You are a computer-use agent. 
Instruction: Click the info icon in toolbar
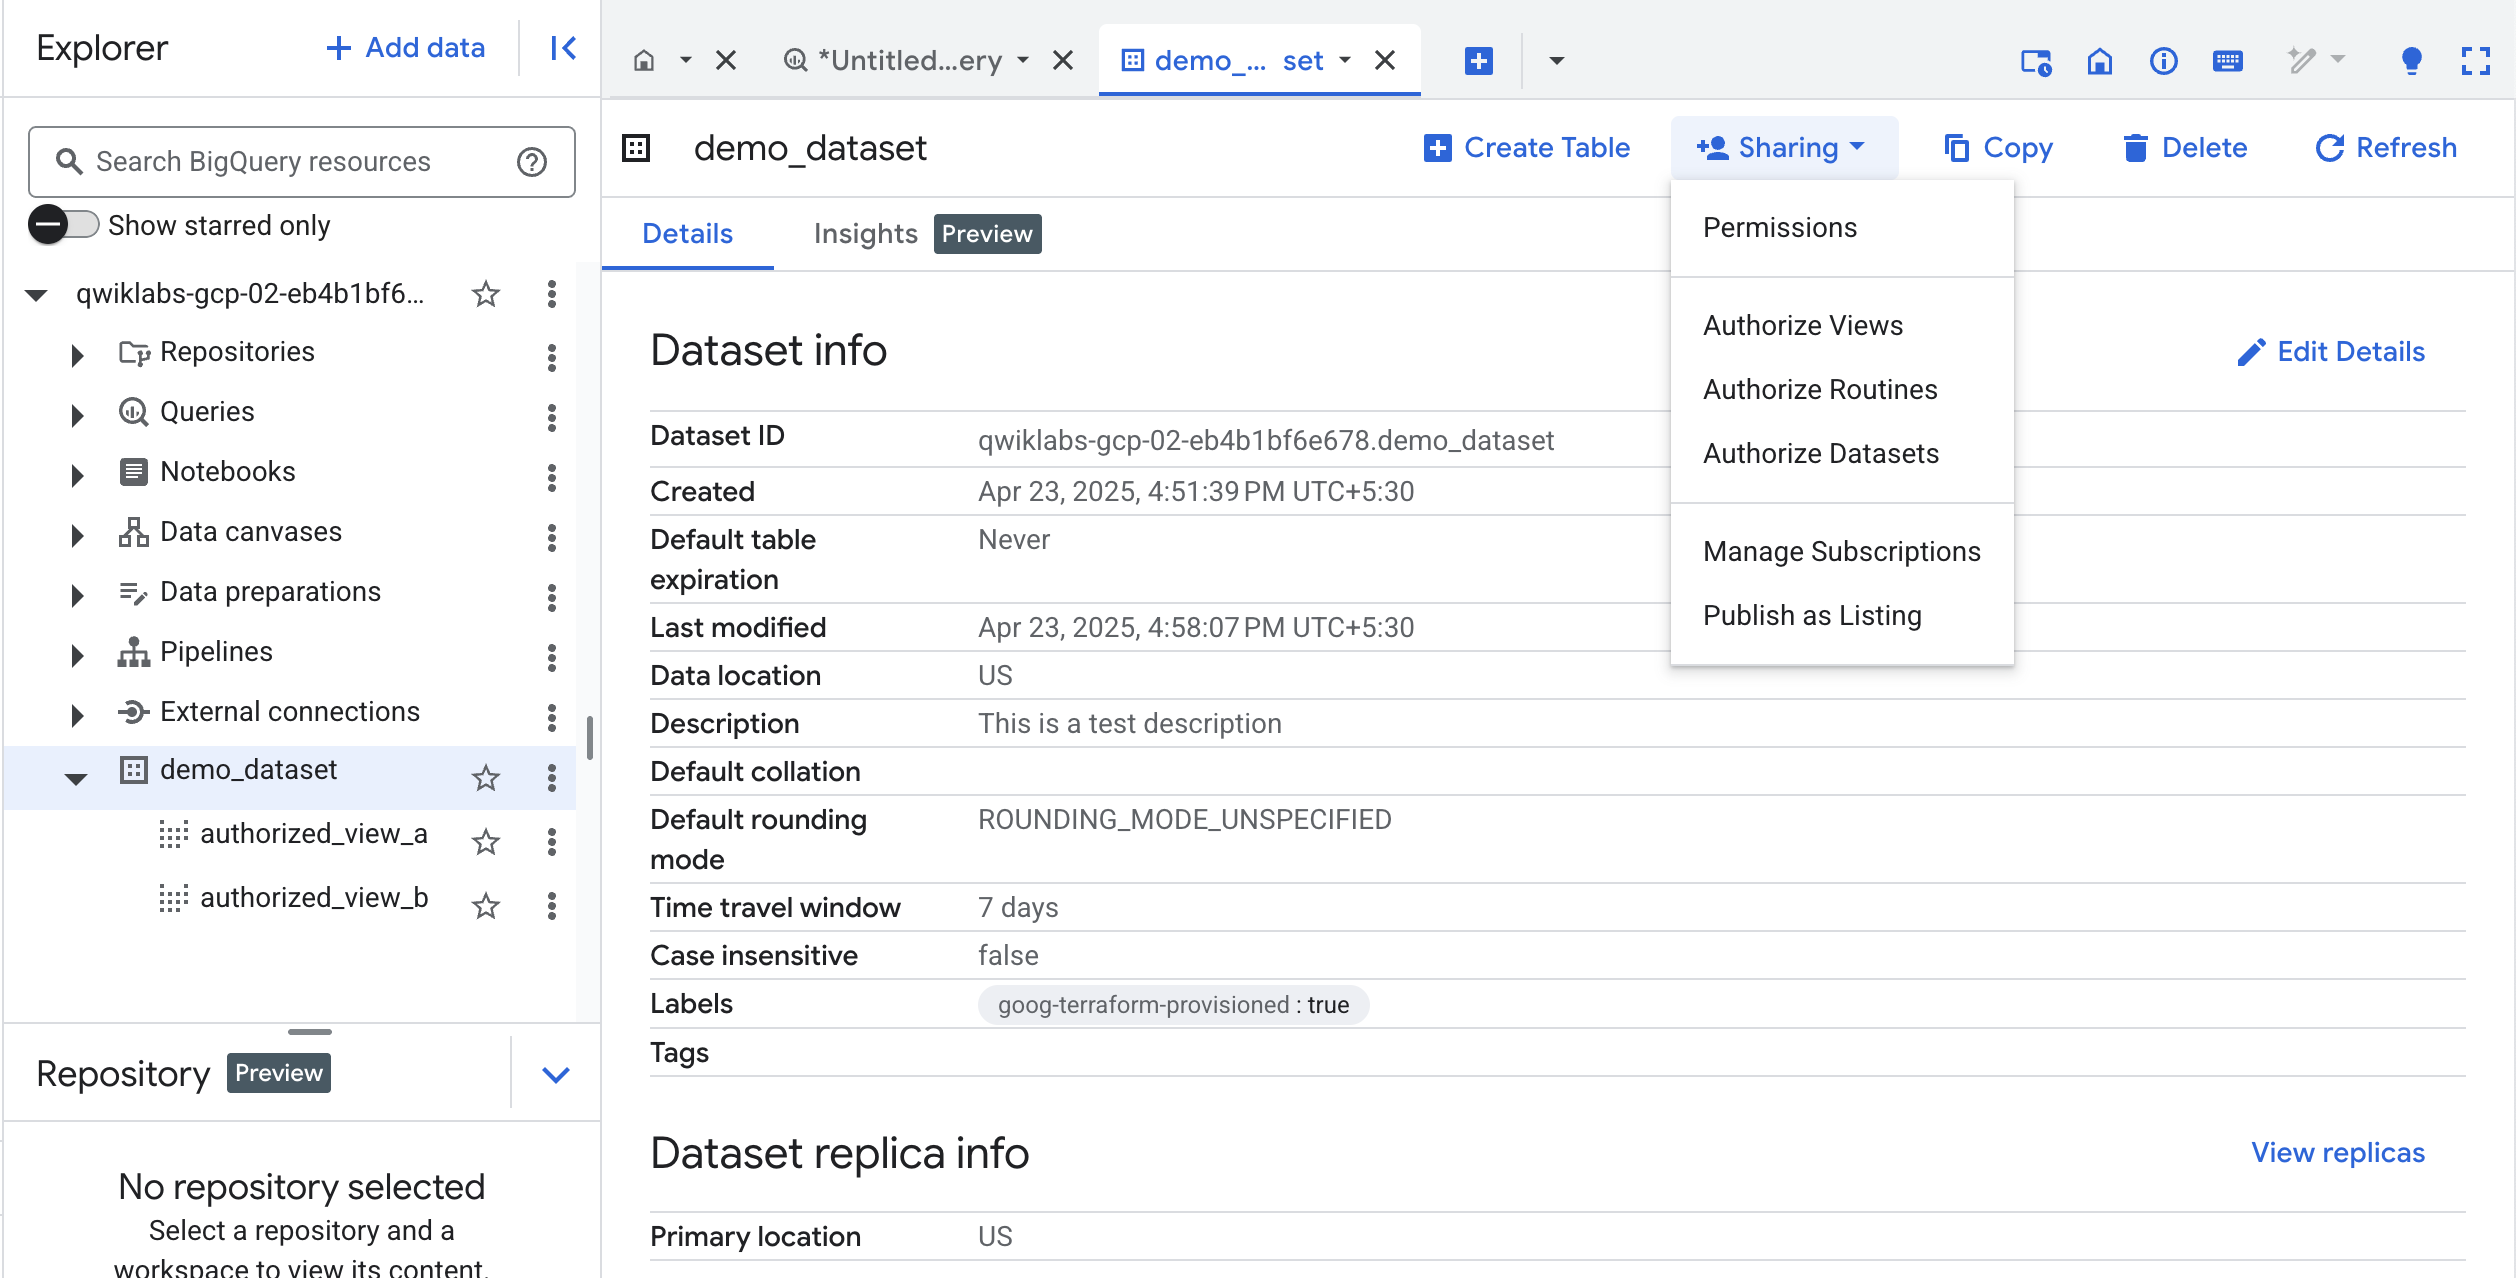(x=2164, y=62)
